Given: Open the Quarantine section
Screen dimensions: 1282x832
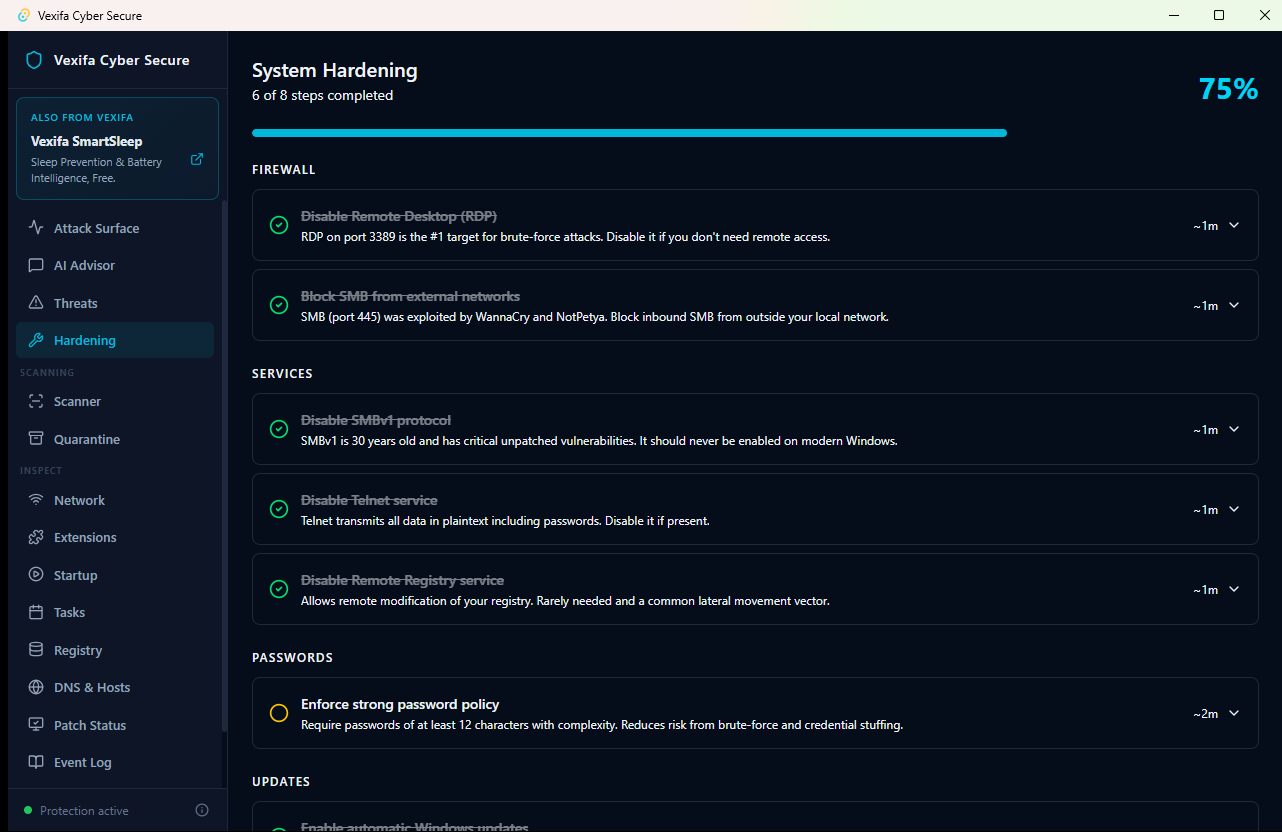Looking at the screenshot, I should click(115, 439).
